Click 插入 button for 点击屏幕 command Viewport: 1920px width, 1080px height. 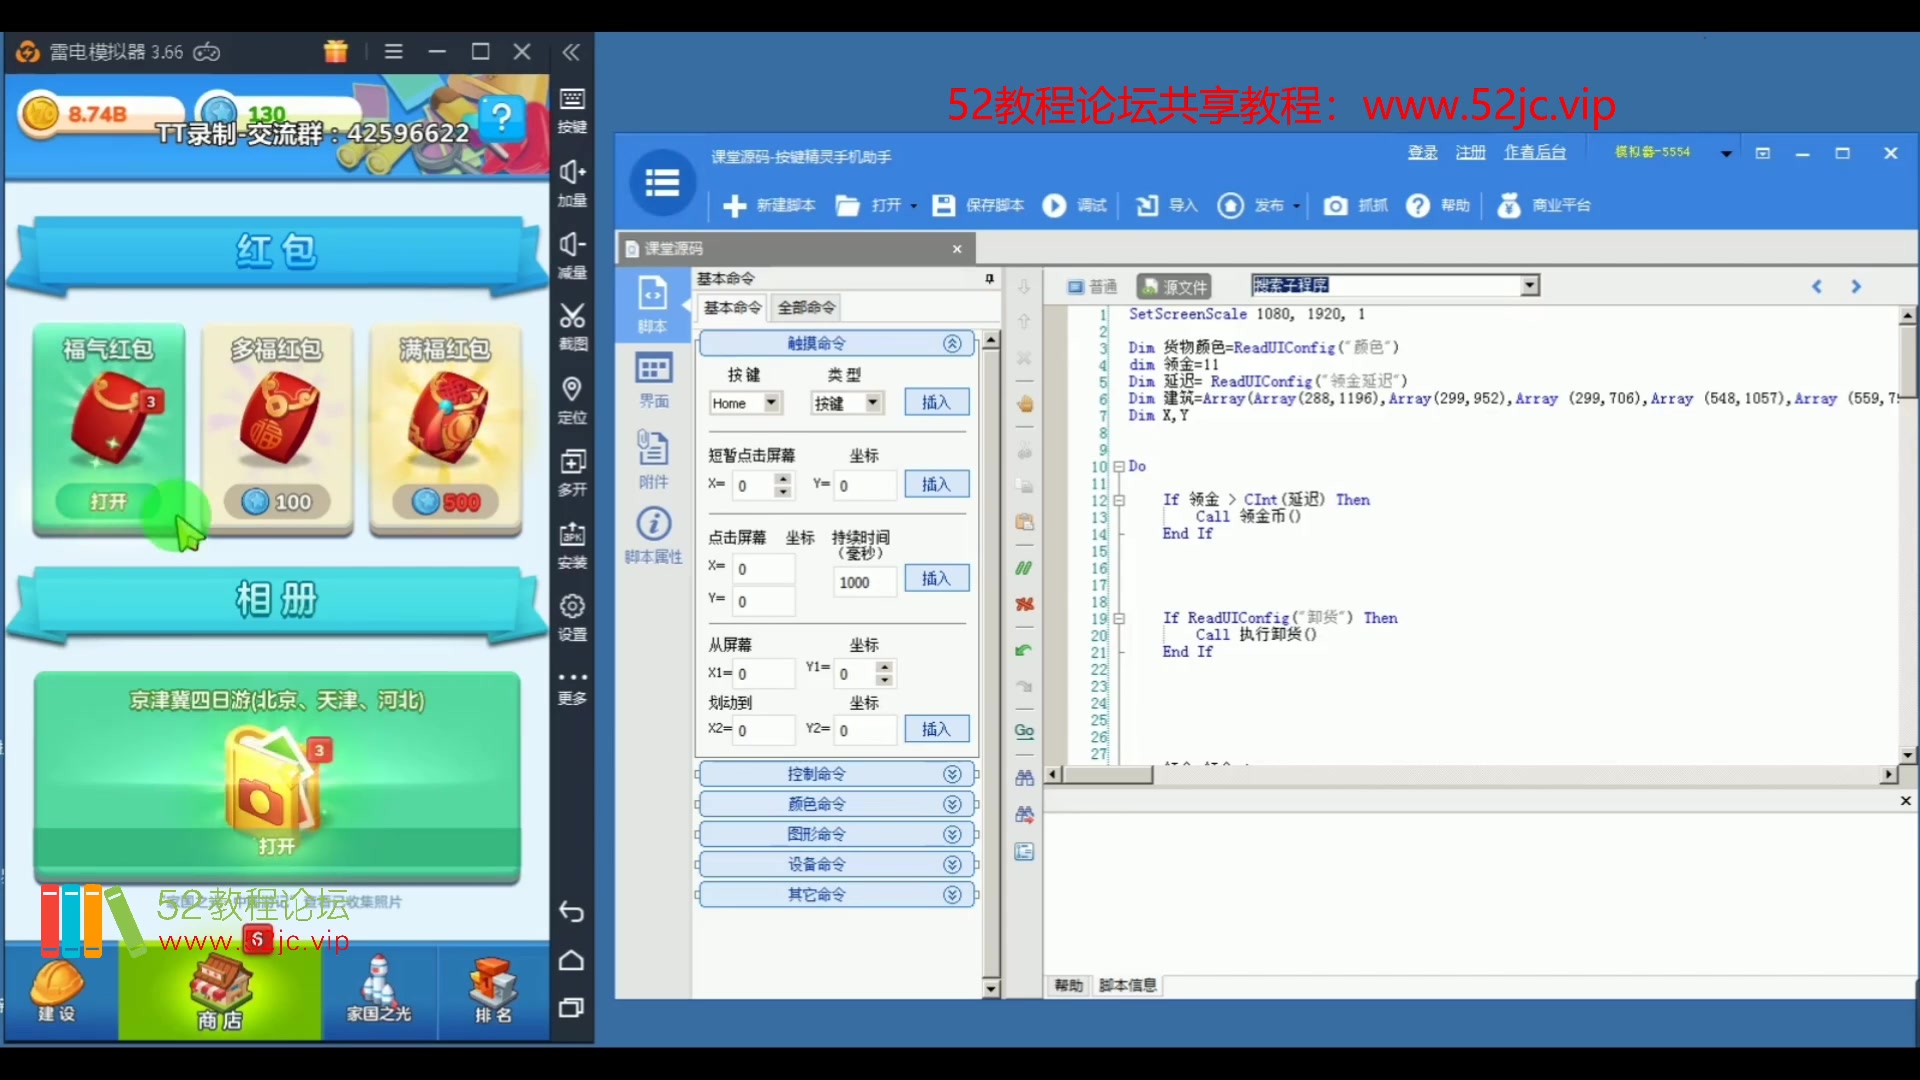coord(935,578)
